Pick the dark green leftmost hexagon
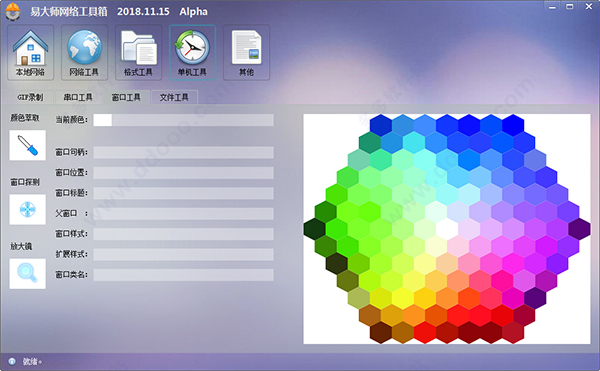 click(x=315, y=229)
